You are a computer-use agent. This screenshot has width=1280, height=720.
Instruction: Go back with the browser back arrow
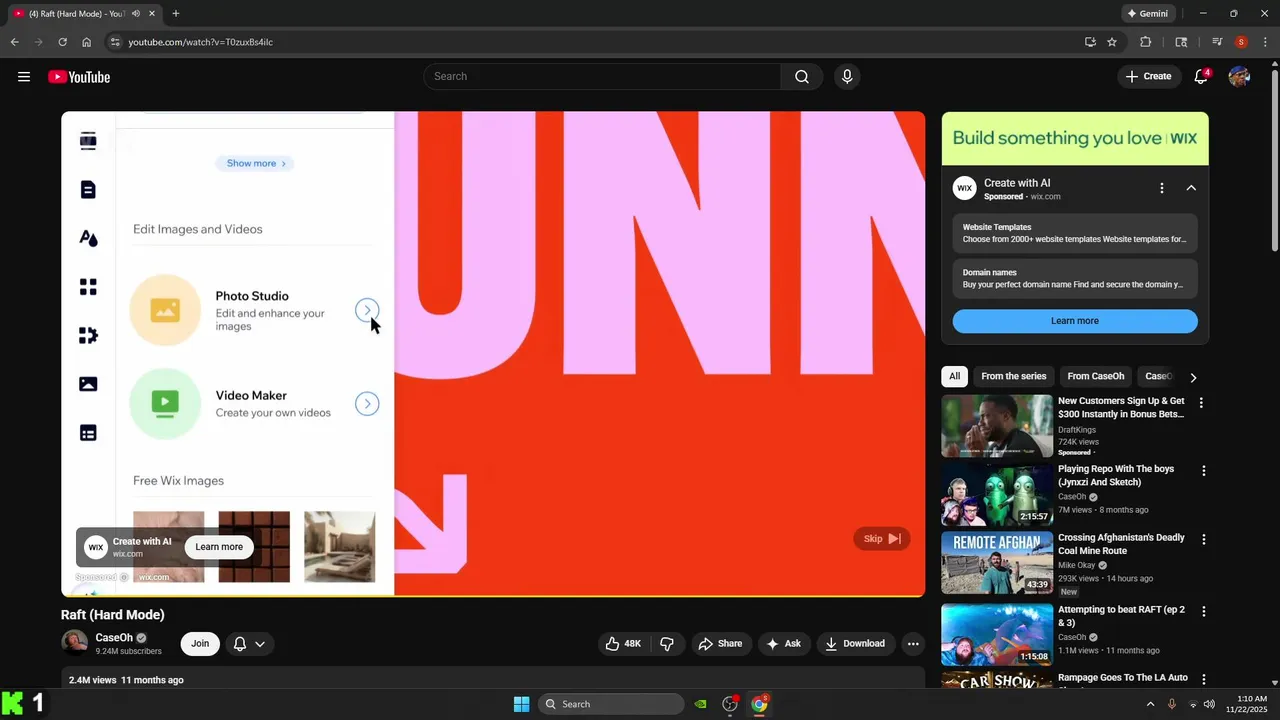15,42
